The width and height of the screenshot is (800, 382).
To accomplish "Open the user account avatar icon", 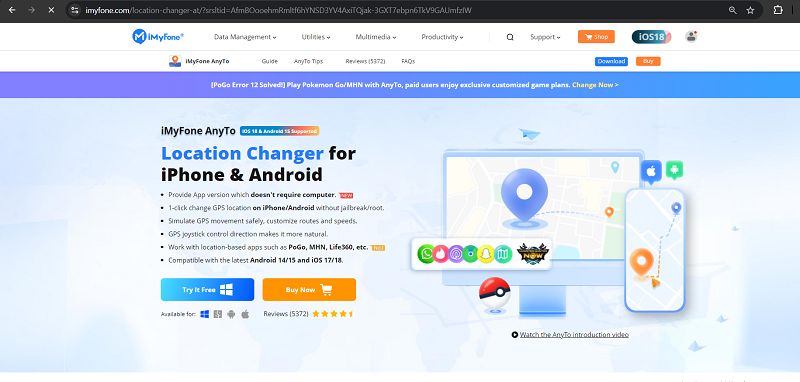I will click(x=691, y=36).
